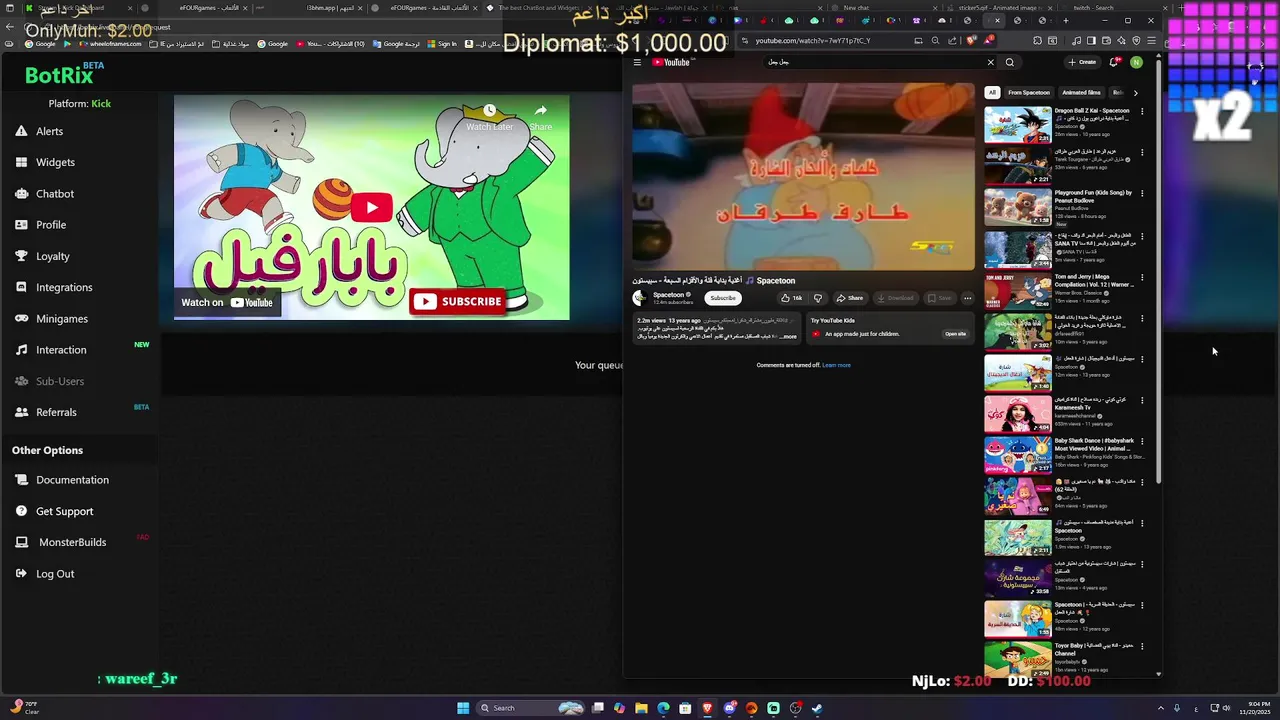This screenshot has height=720, width=1280.
Task: Open the Windows Start menu
Action: tap(463, 708)
